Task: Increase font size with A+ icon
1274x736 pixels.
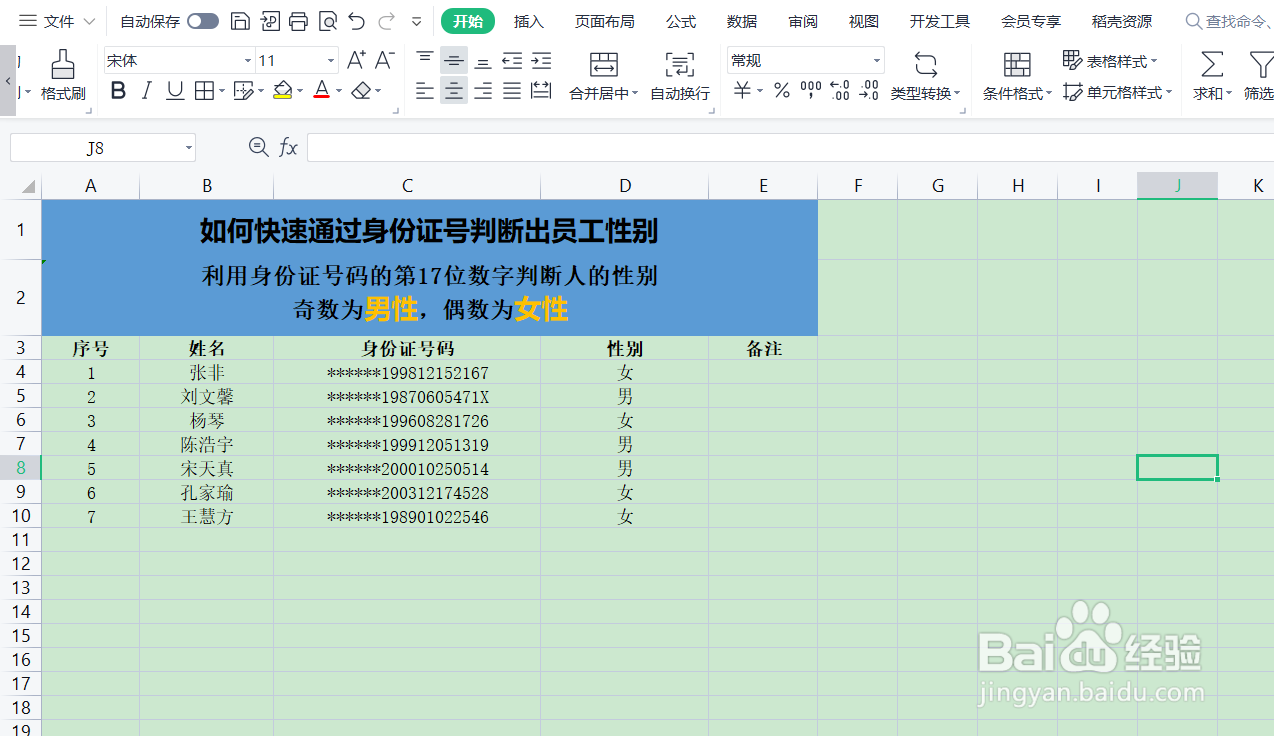Action: (356, 61)
